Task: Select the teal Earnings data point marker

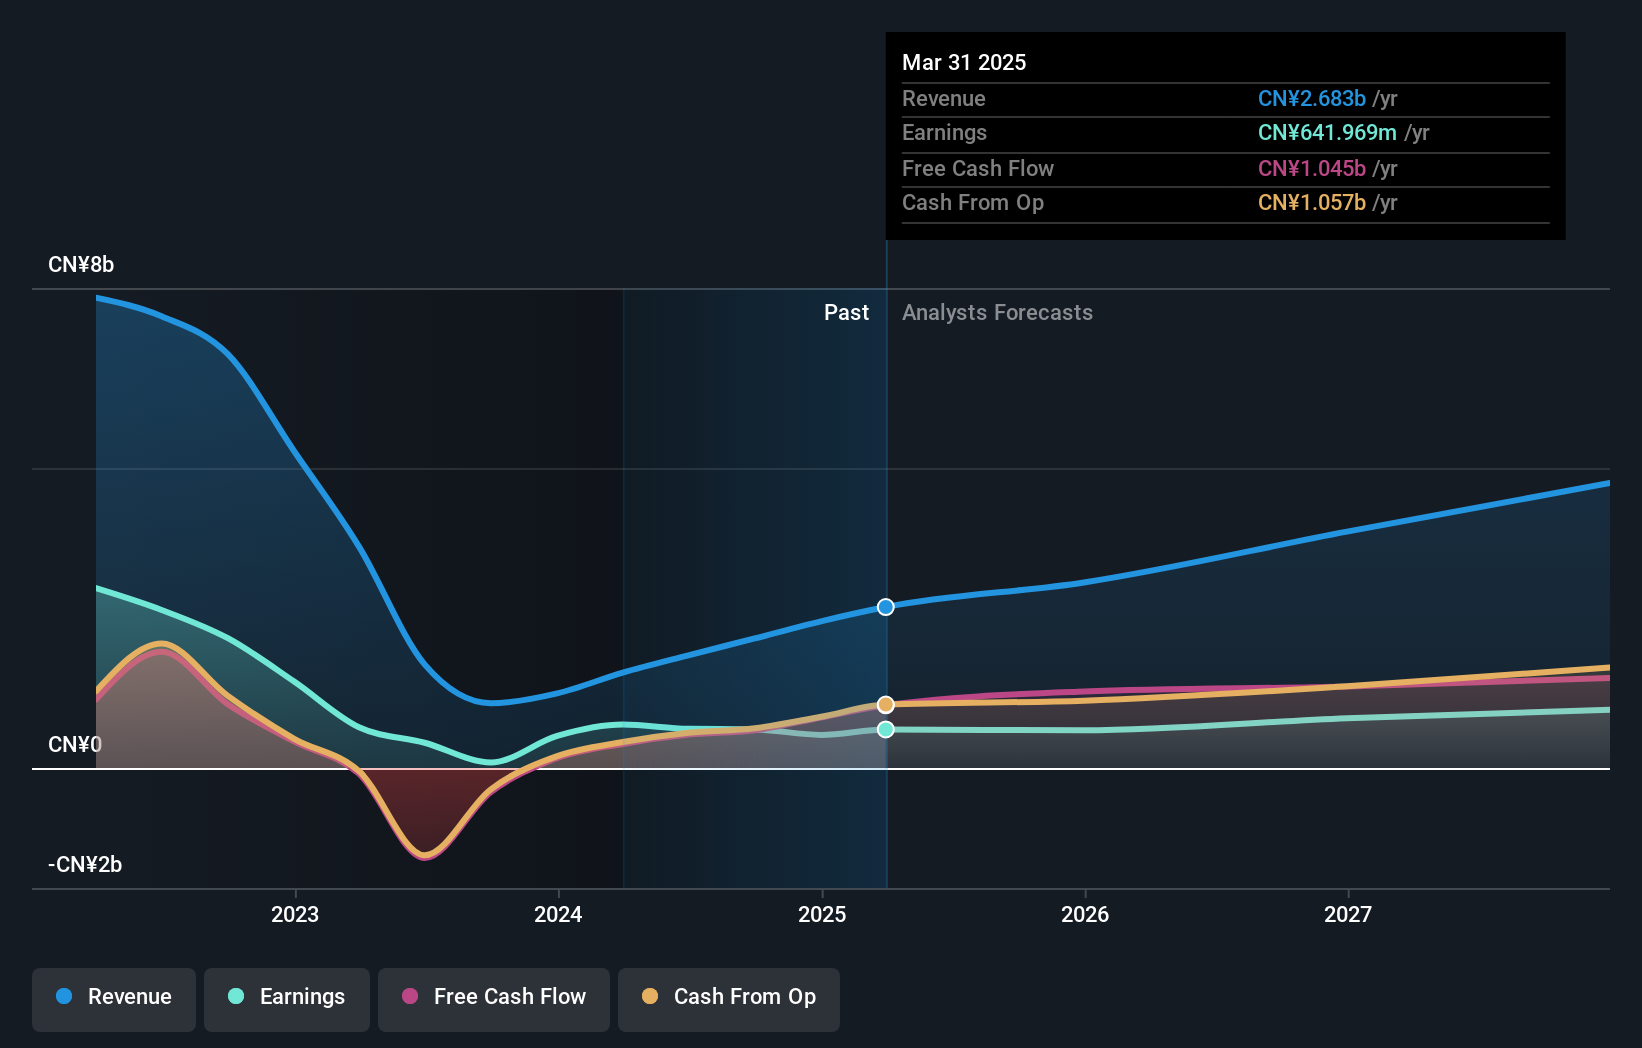Action: point(886,730)
